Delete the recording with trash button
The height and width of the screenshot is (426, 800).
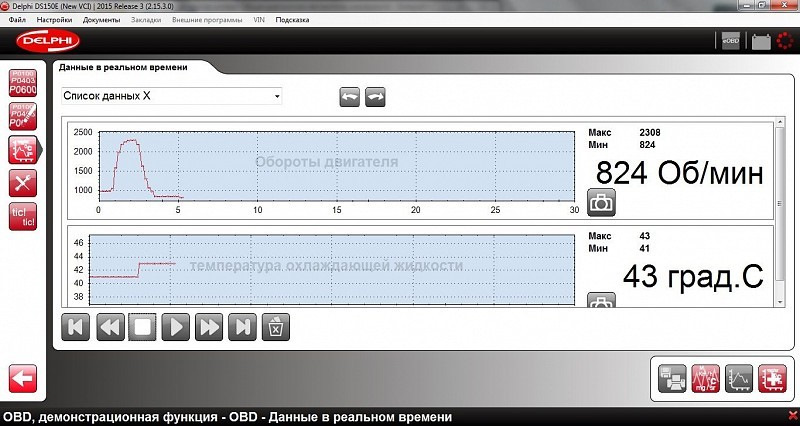[x=276, y=327]
